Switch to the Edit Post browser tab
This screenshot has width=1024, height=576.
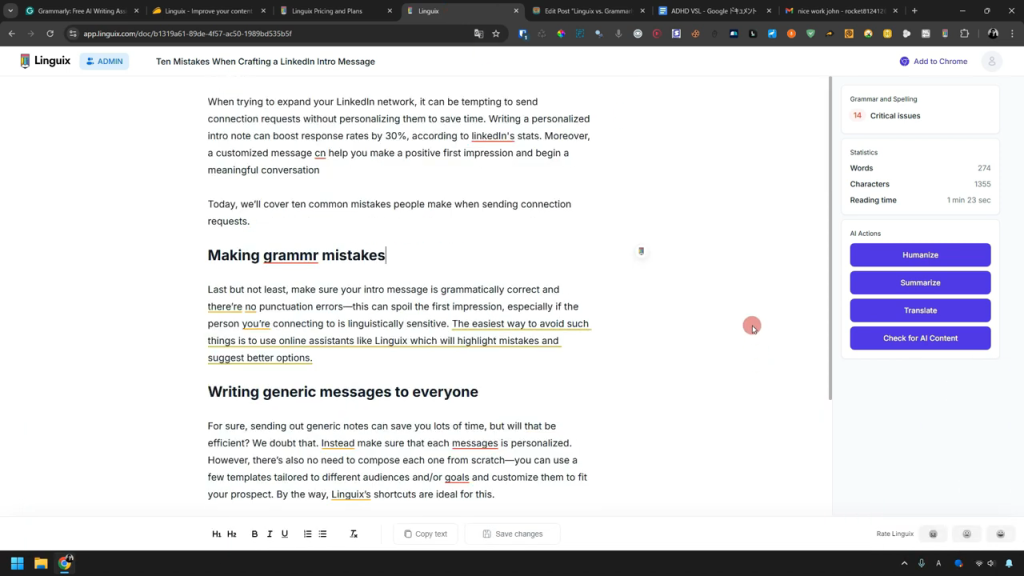click(x=588, y=11)
